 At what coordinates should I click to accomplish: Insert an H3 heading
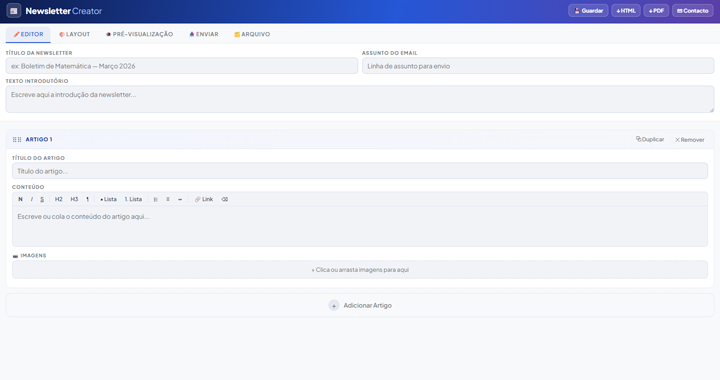coord(74,199)
